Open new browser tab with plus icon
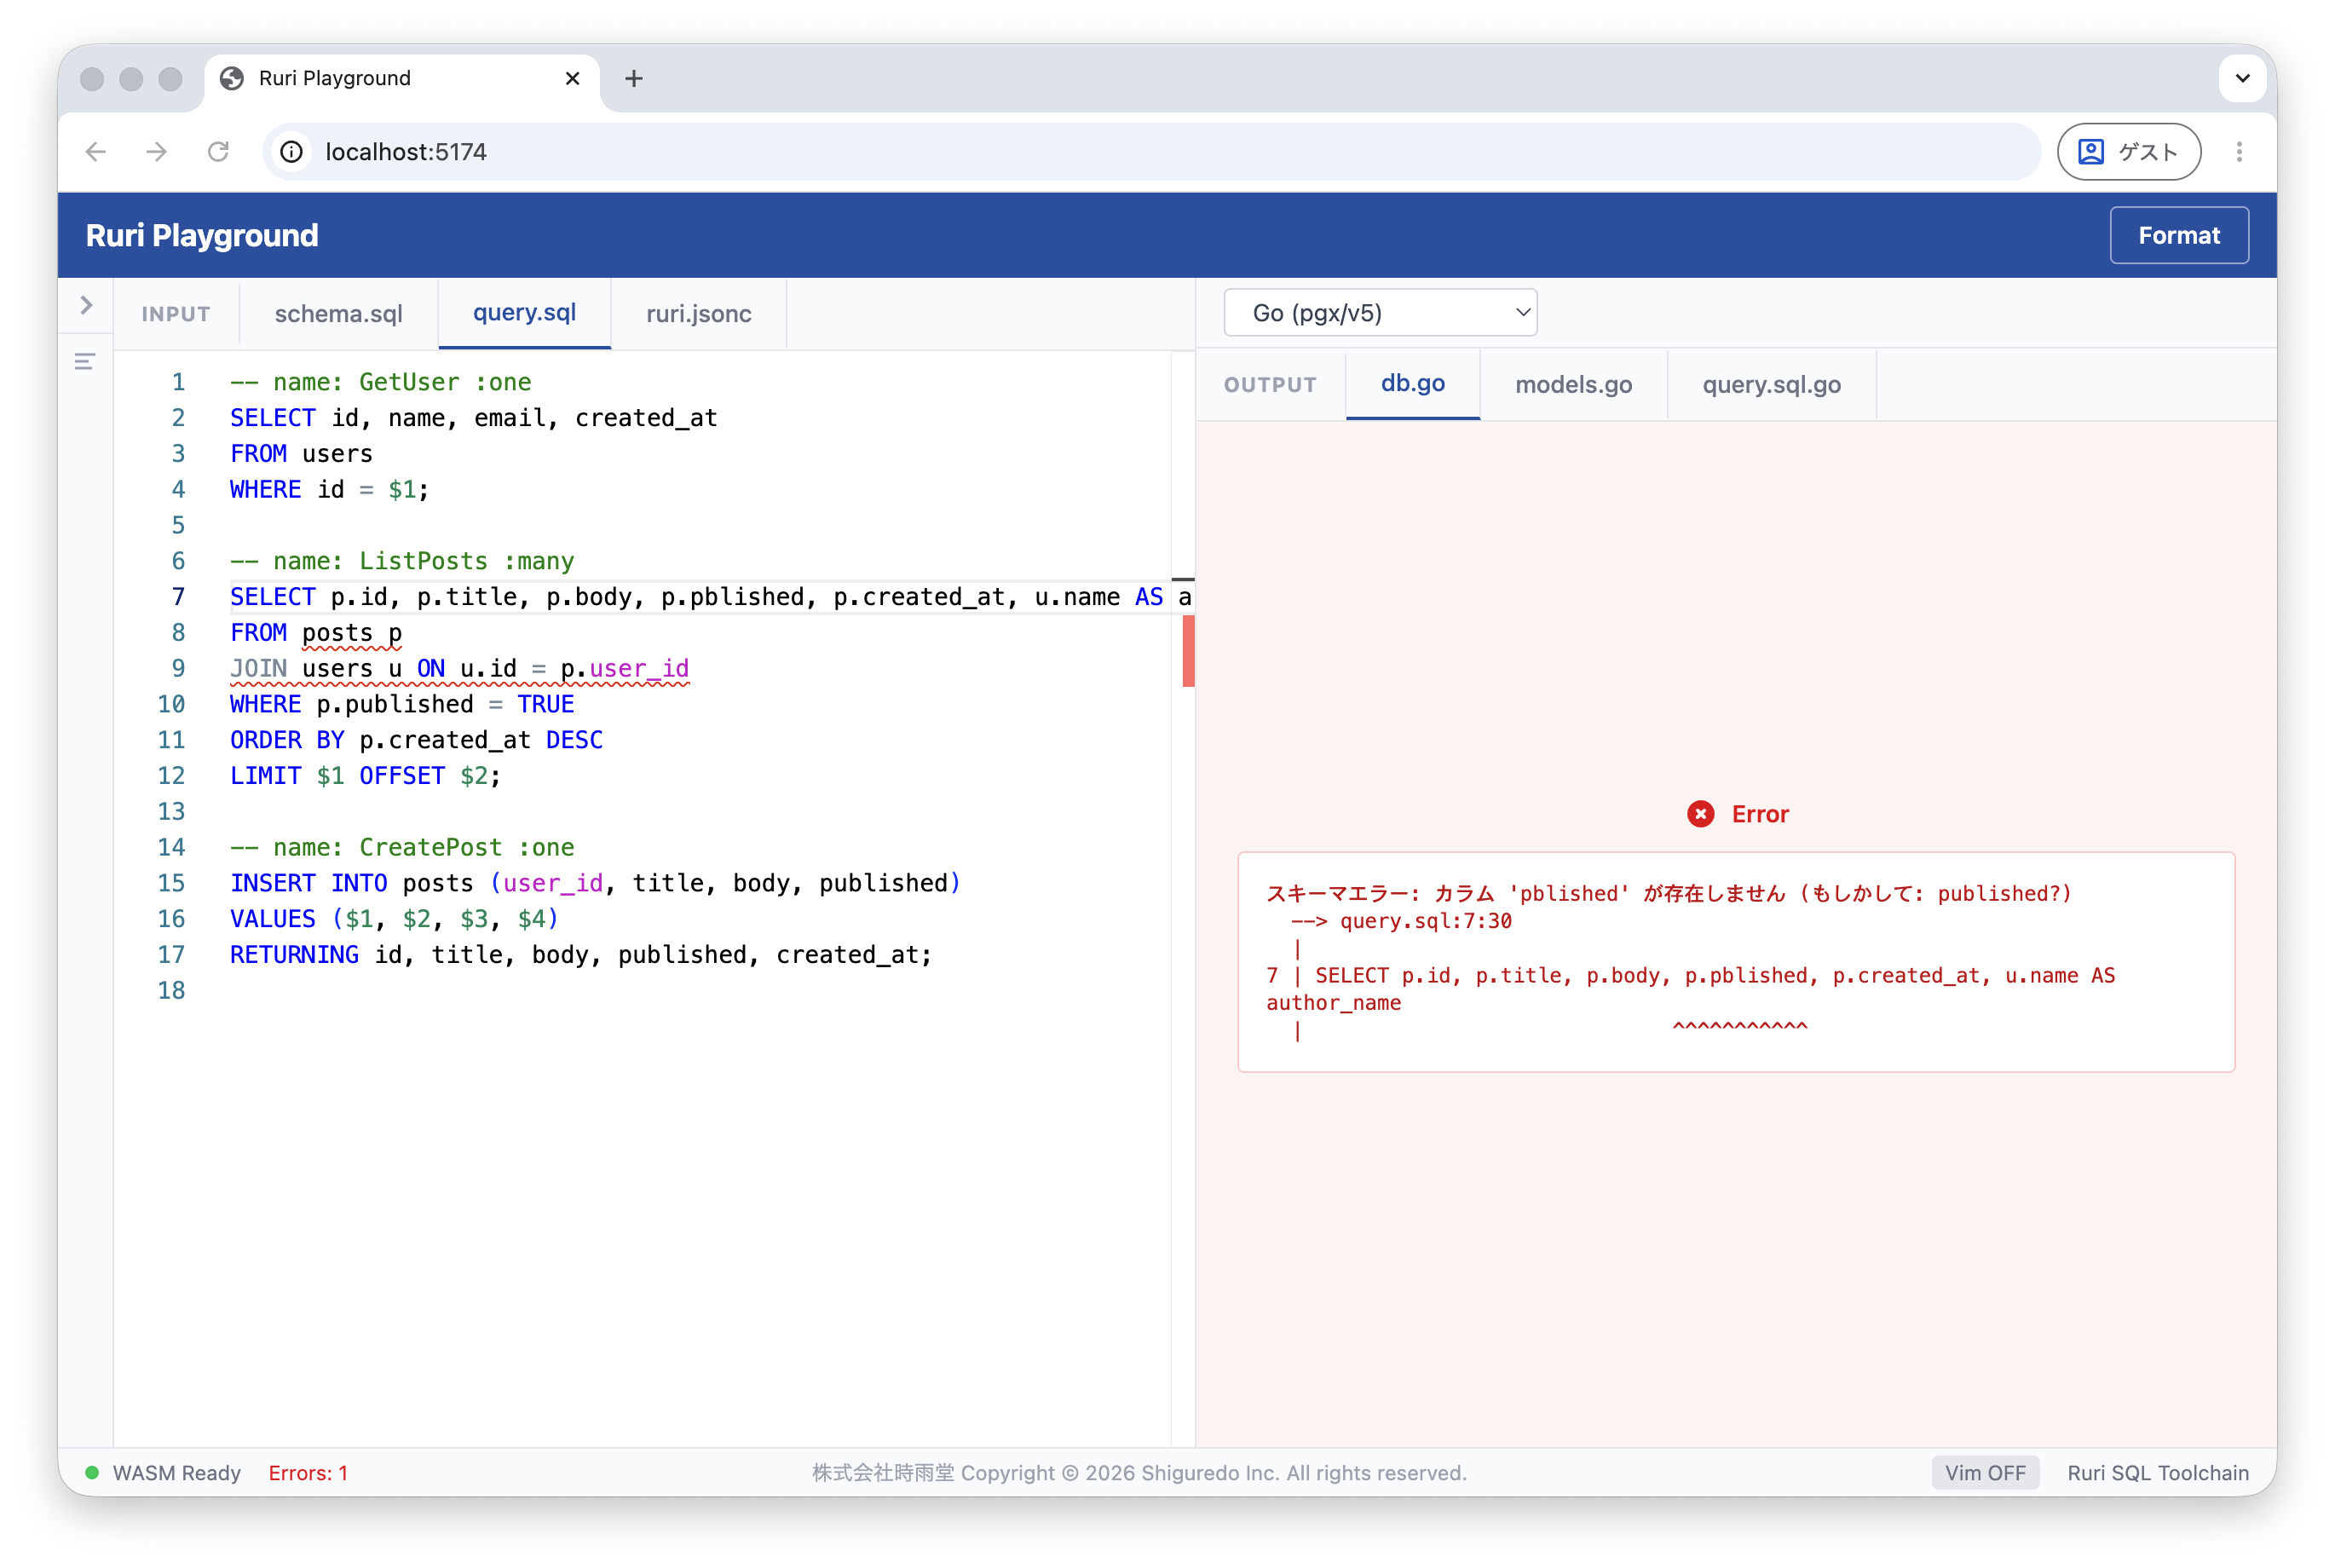 pos(634,78)
